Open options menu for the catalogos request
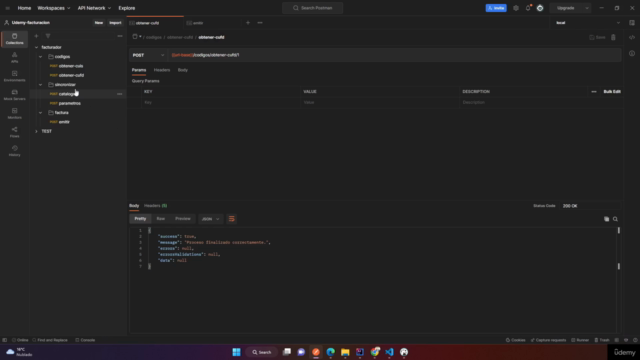 click(120, 94)
